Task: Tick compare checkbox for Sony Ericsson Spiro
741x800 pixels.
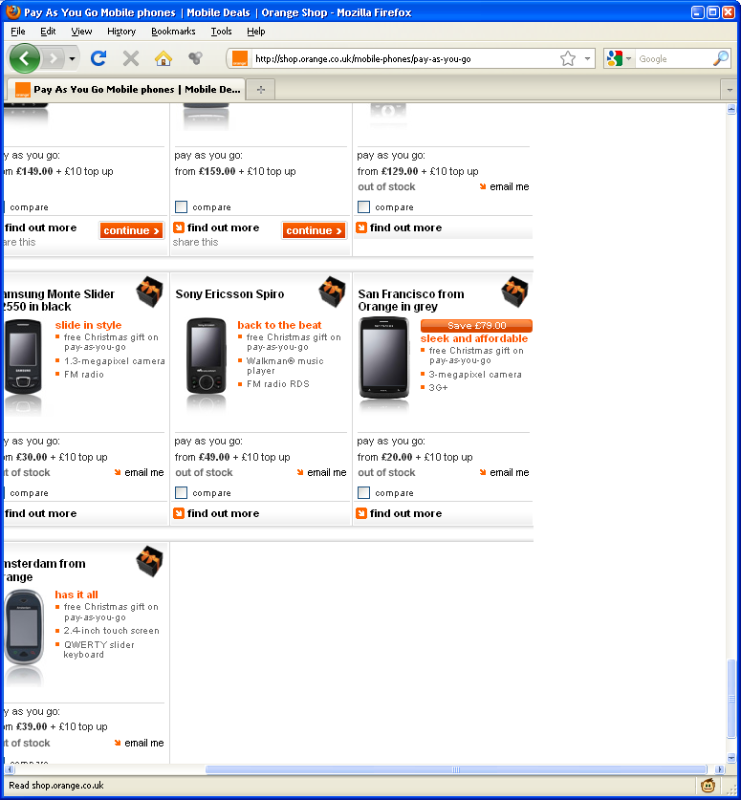Action: (x=181, y=492)
